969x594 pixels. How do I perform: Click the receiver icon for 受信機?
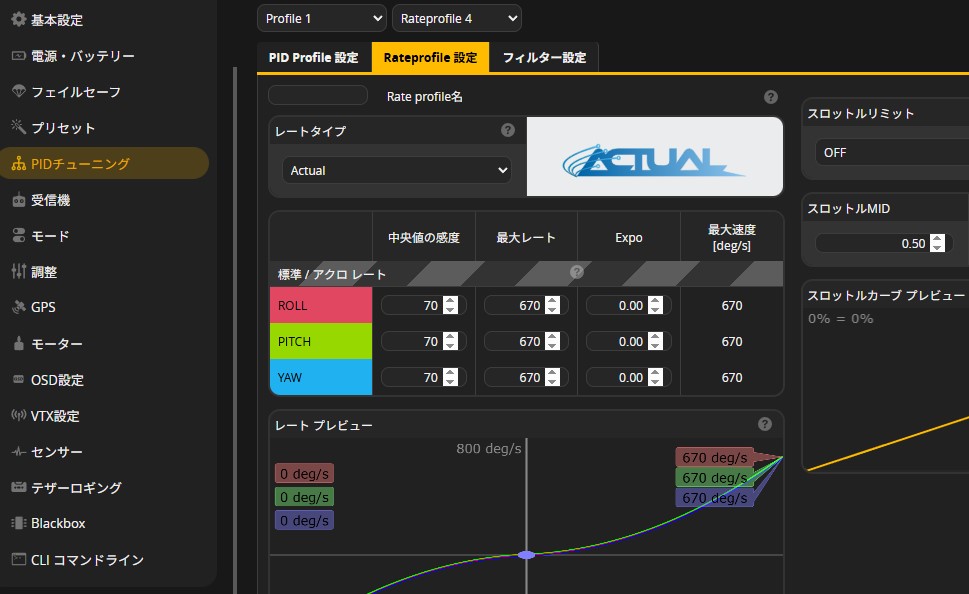point(18,200)
